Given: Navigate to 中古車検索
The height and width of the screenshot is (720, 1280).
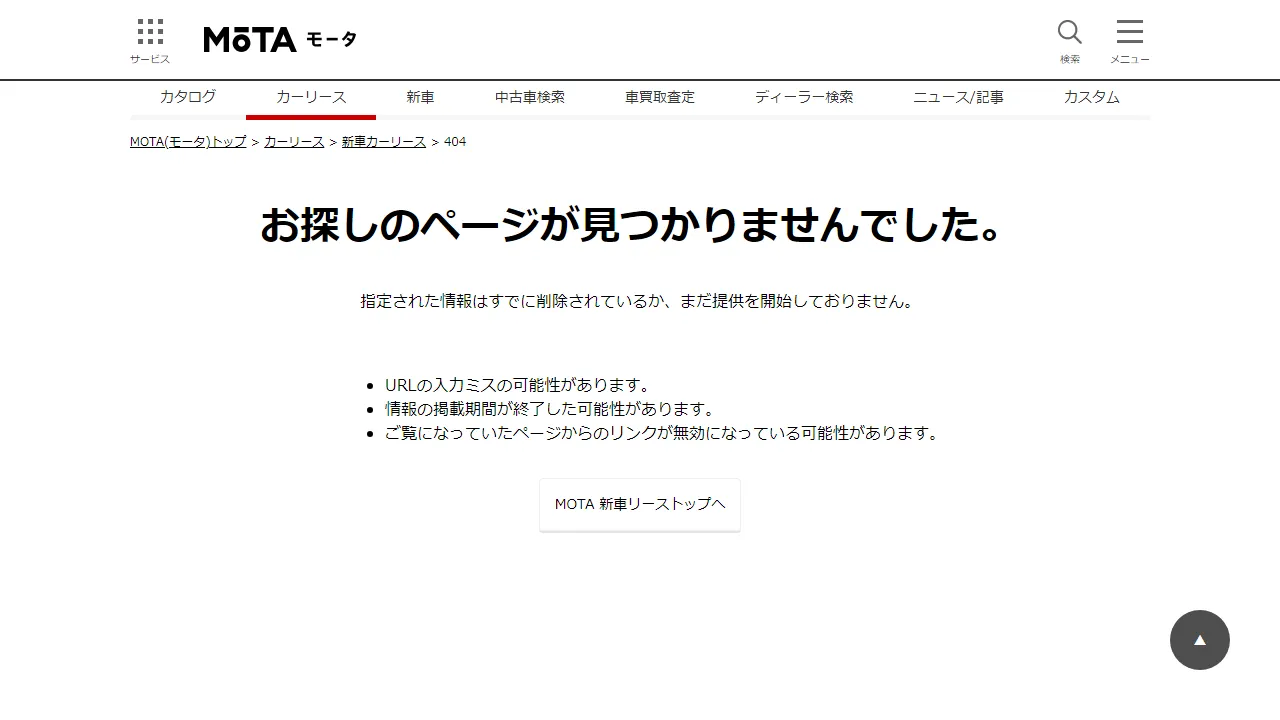Looking at the screenshot, I should coord(529,97).
